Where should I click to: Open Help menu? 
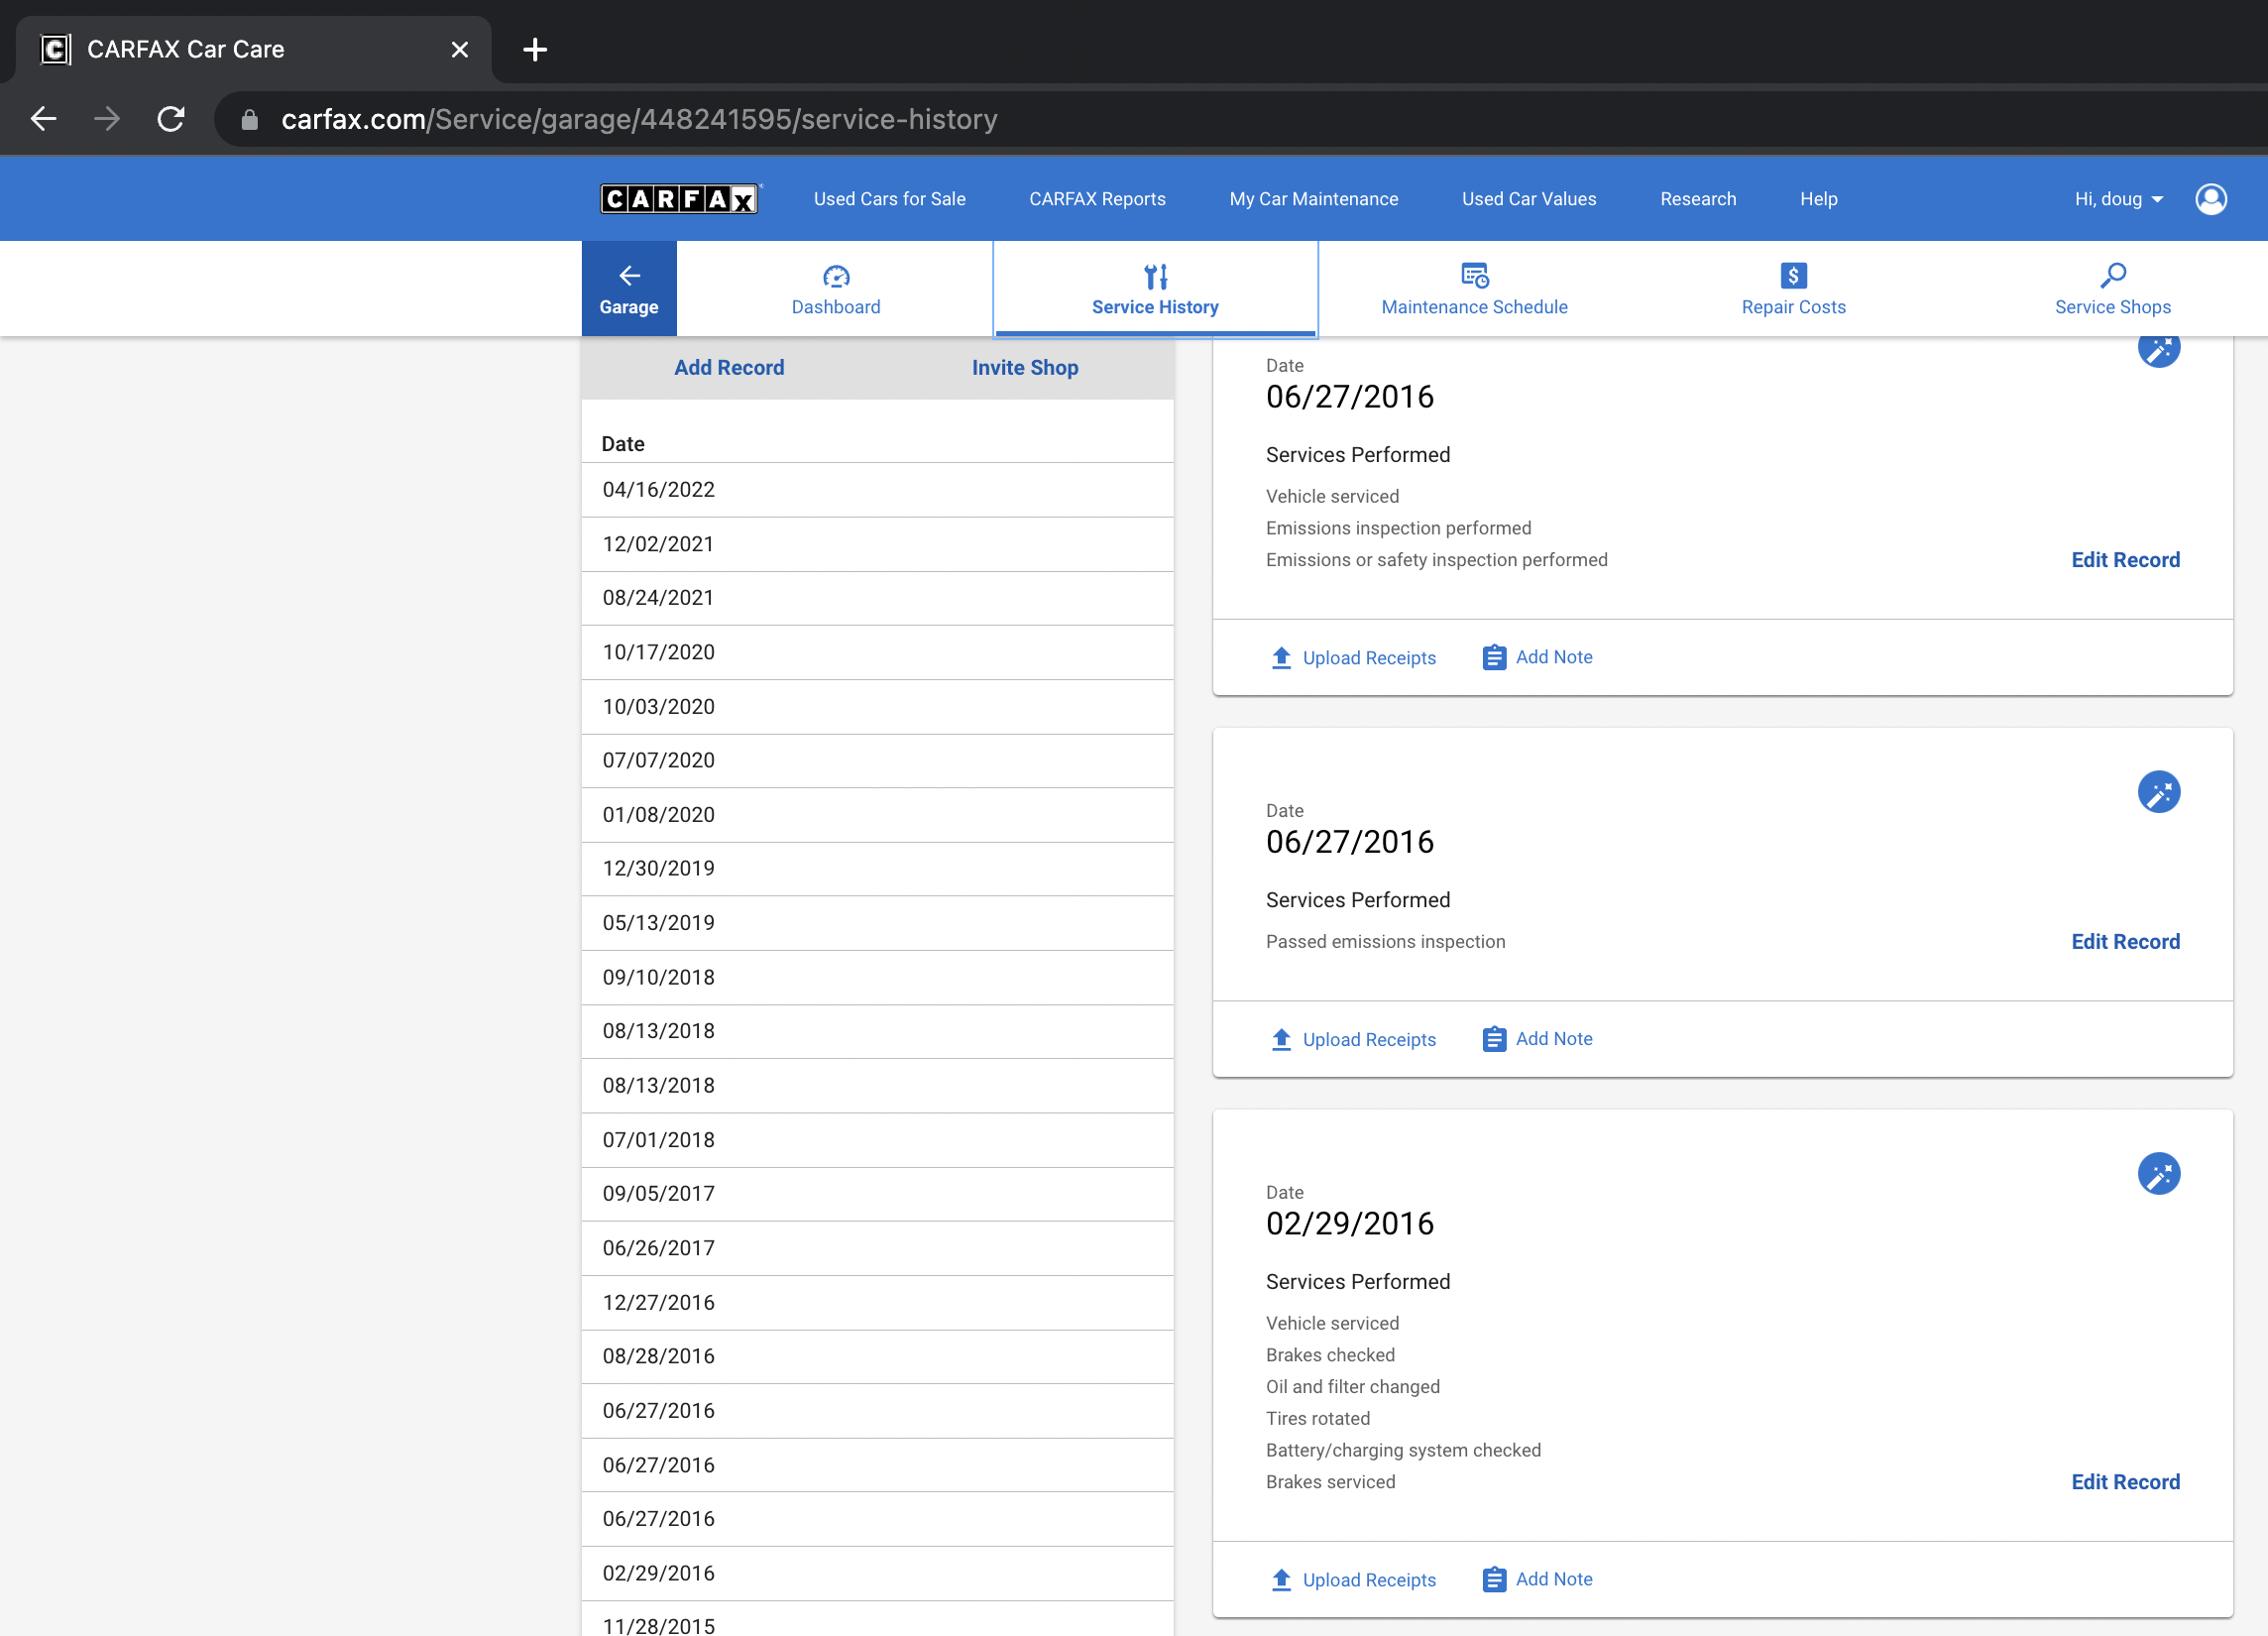1818,199
